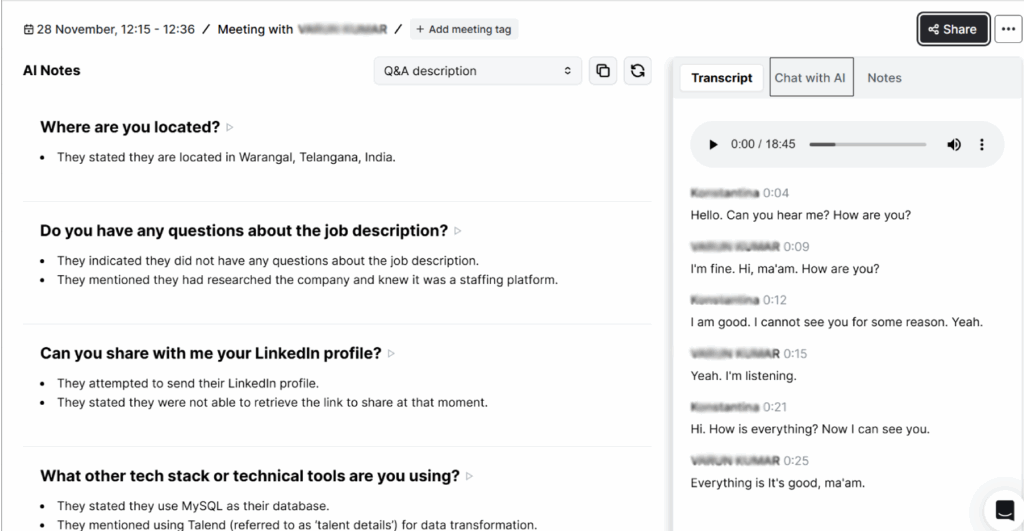Click transcript line 'Yeah. I'm listening.'
The height and width of the screenshot is (531, 1024).
(743, 376)
